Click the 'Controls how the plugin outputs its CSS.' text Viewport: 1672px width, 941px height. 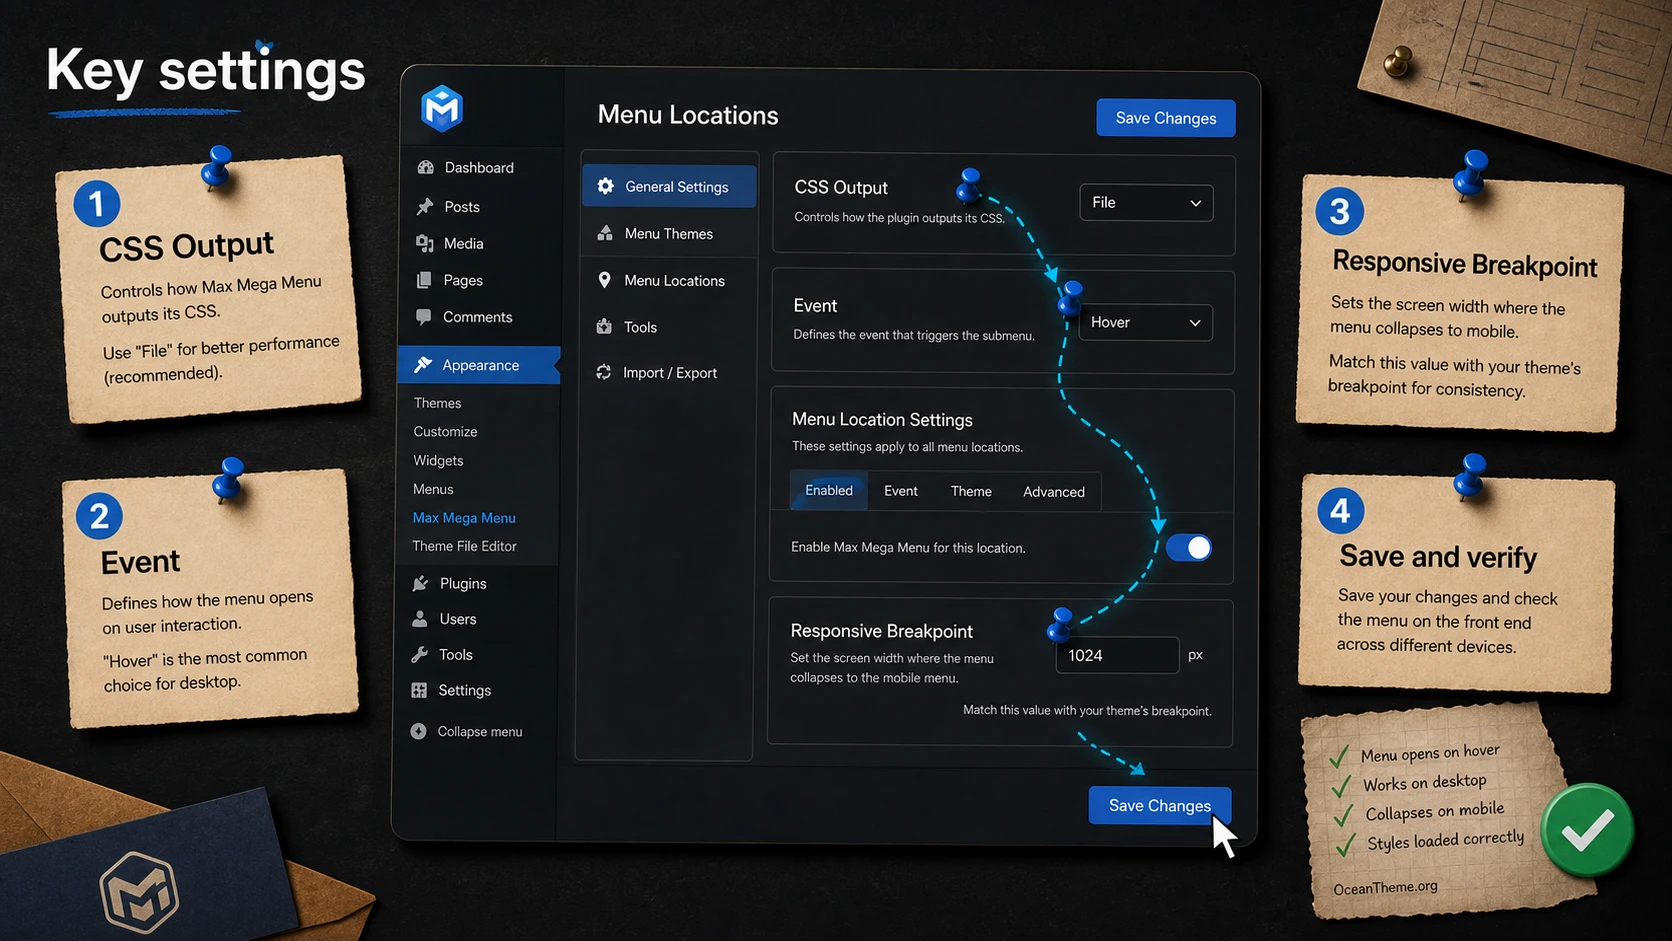click(899, 217)
